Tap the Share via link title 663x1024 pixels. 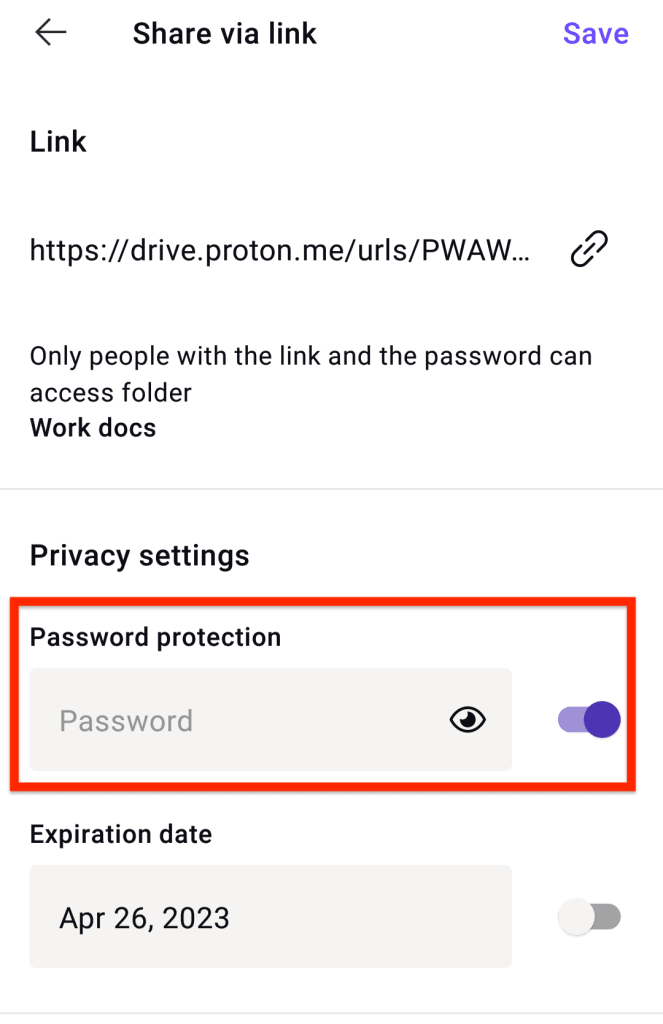224,33
